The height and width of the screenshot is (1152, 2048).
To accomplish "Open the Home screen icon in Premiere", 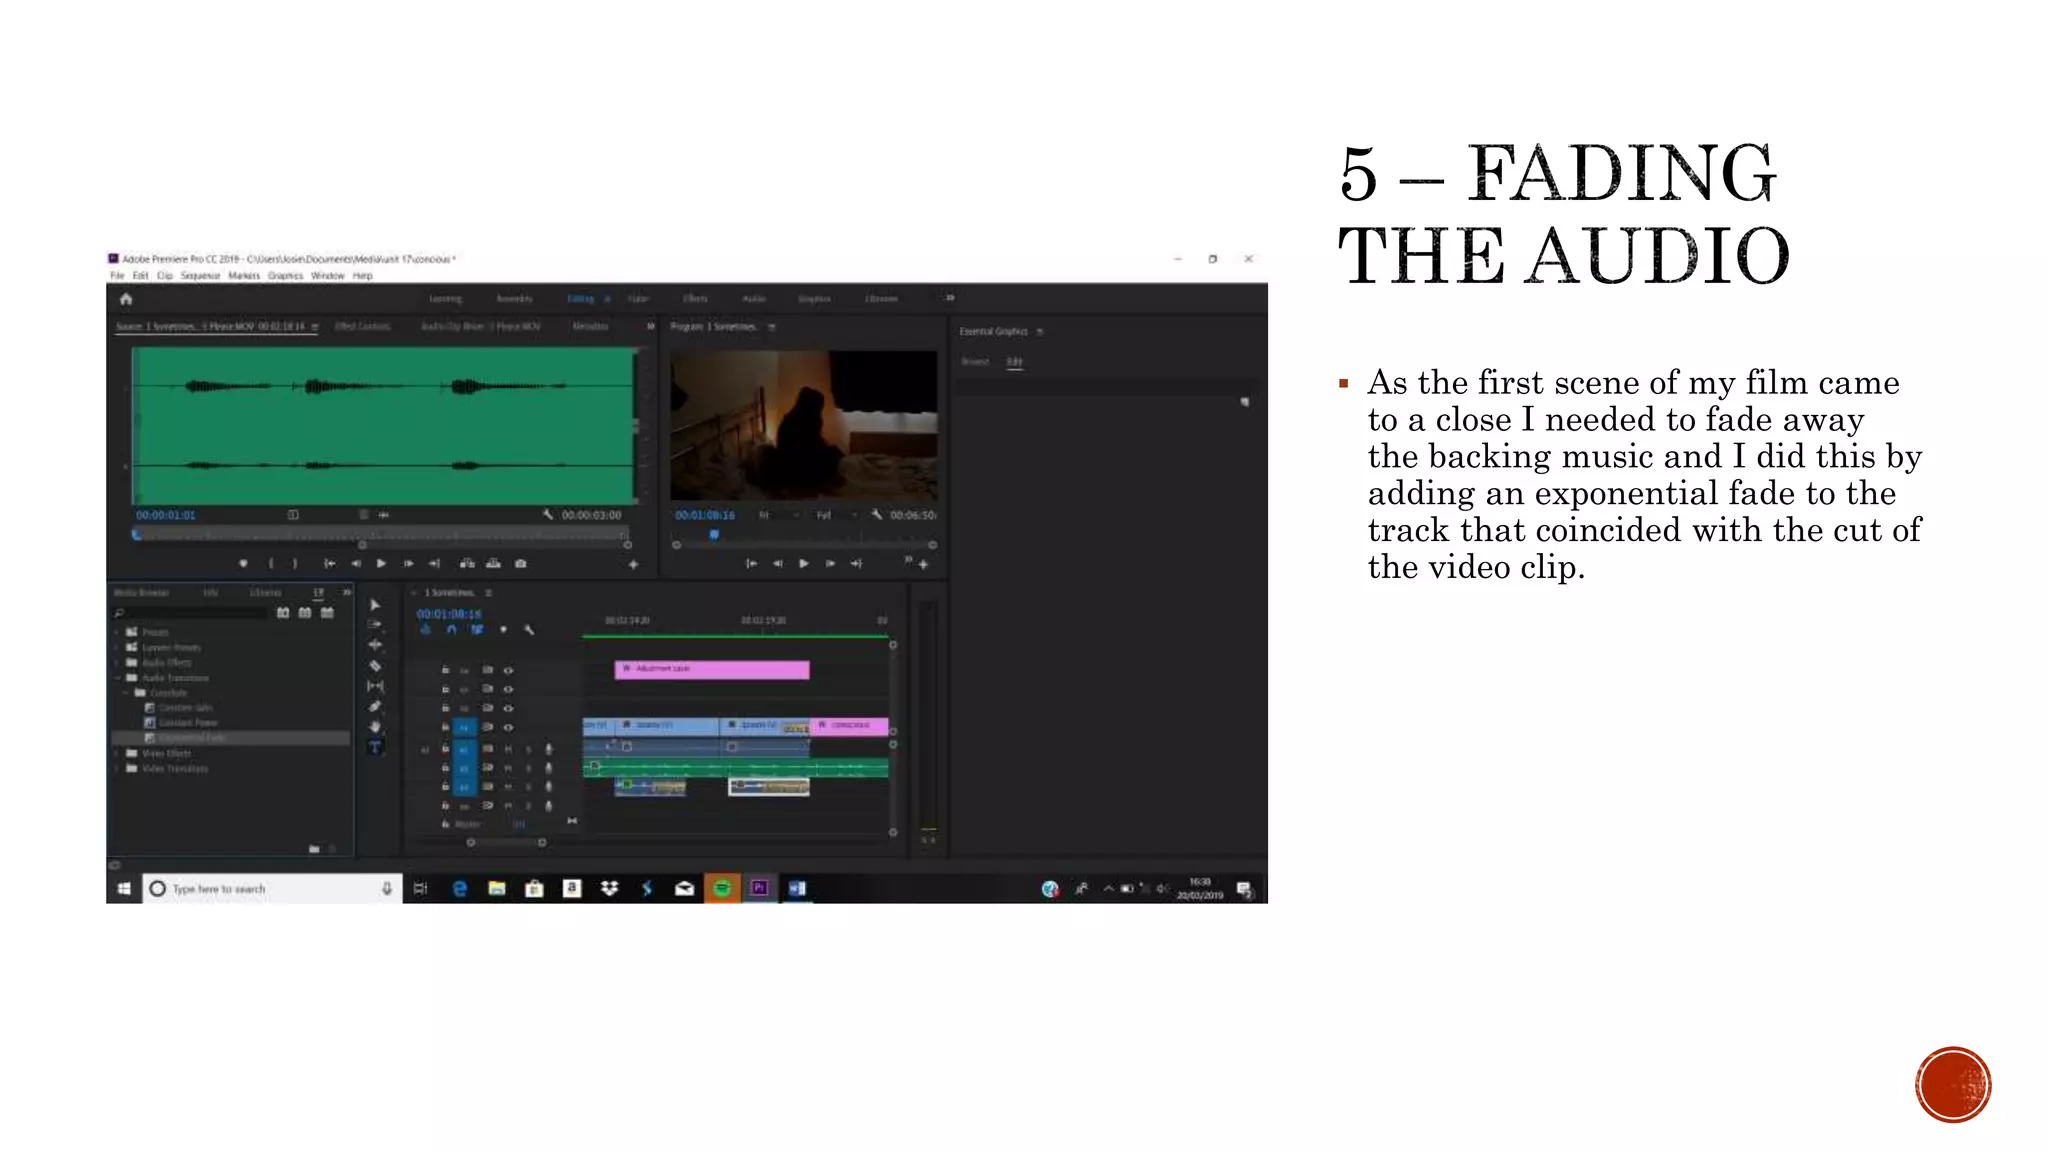I will coord(126,299).
